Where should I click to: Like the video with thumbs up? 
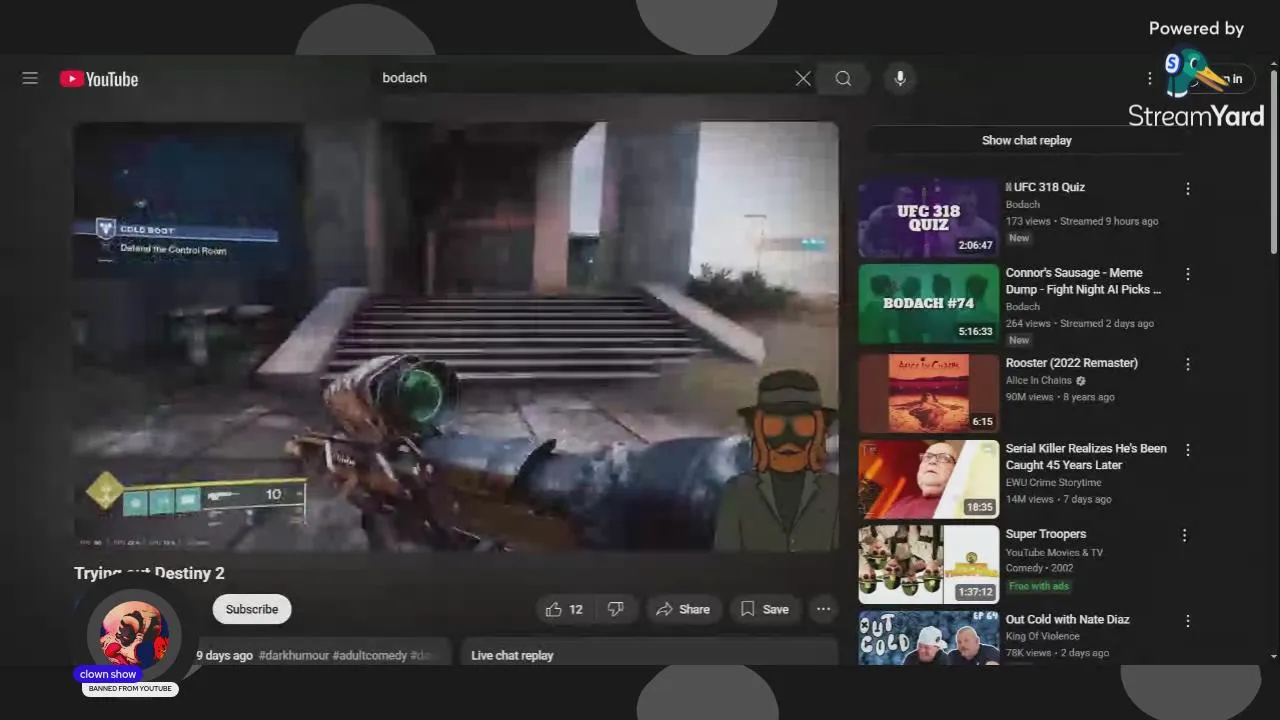click(x=564, y=609)
